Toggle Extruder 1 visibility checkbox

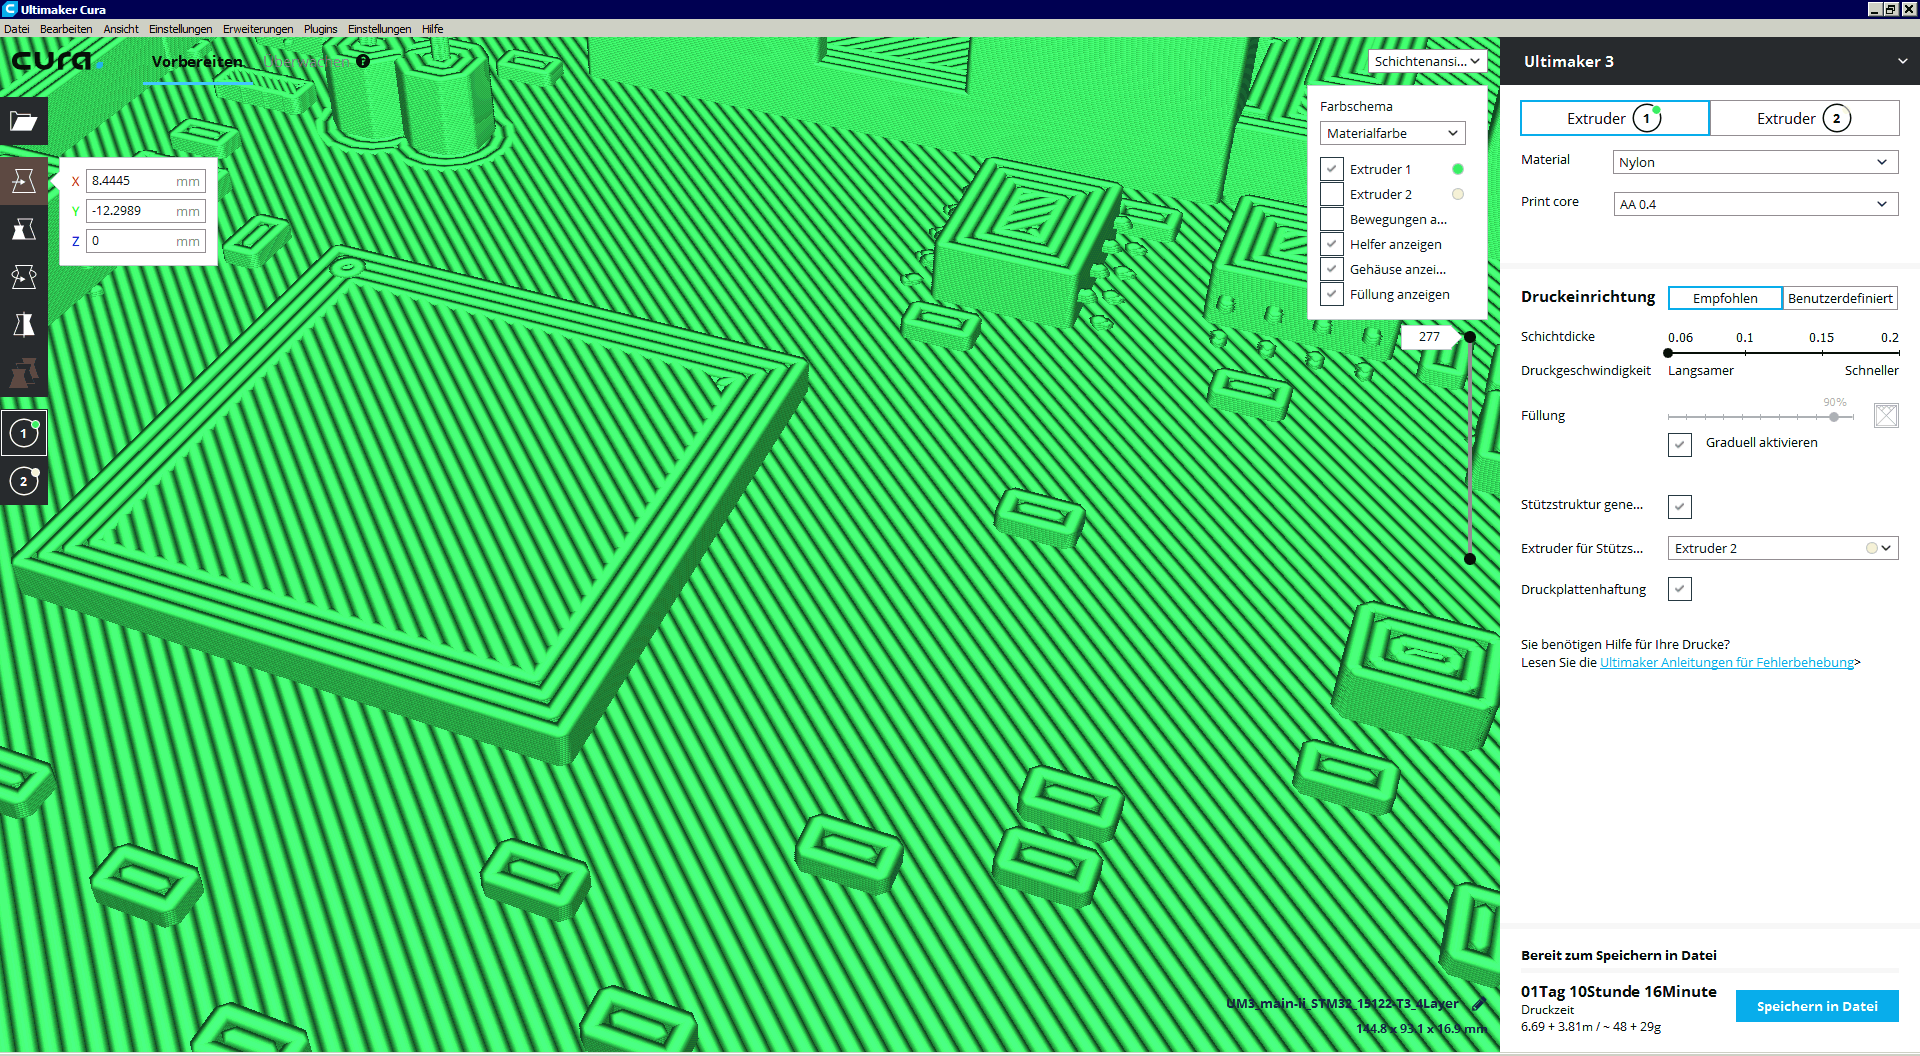coord(1332,169)
